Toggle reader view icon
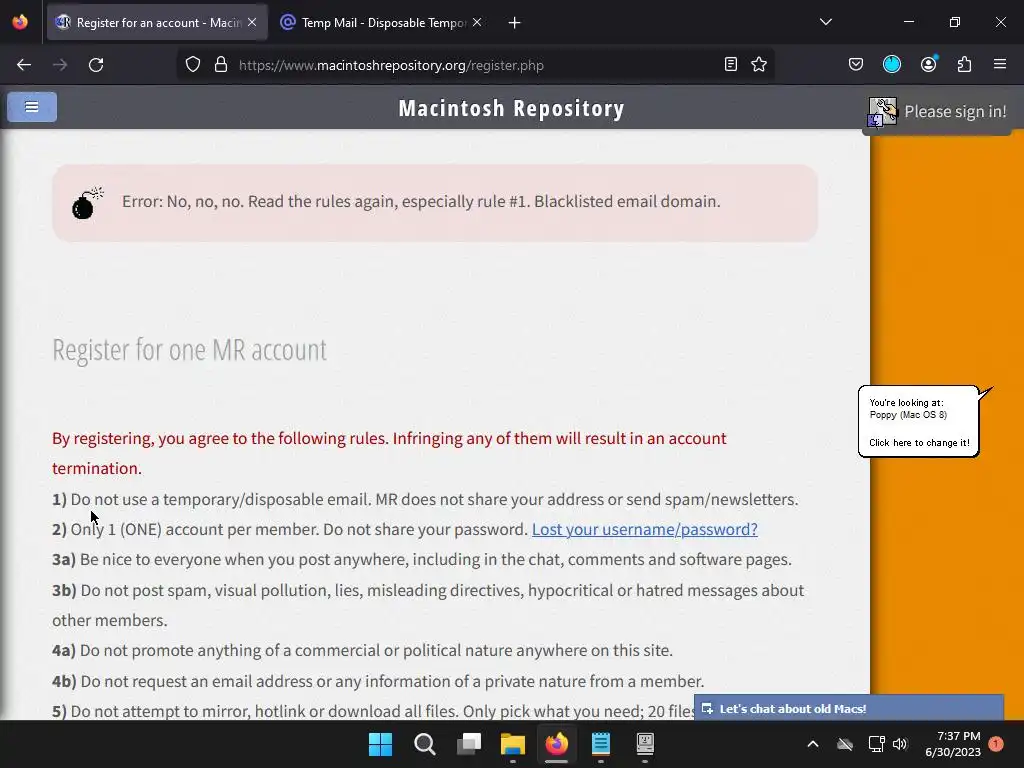Viewport: 1024px width, 768px height. pyautogui.click(x=731, y=64)
